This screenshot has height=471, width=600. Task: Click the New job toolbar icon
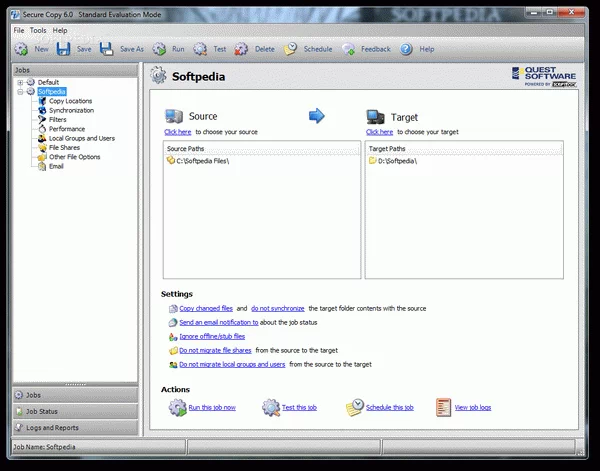click(21, 49)
